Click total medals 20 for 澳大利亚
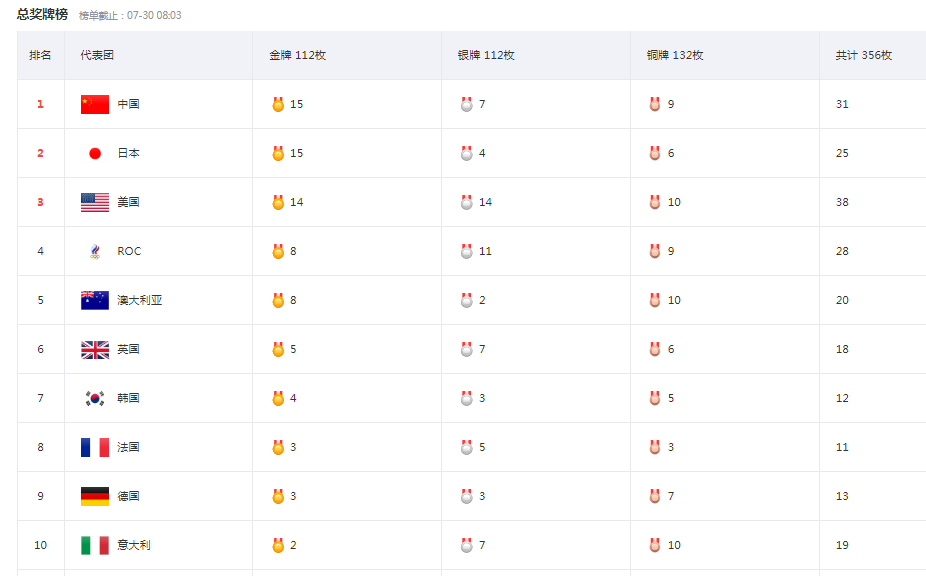Image resolution: width=926 pixels, height=576 pixels. pyautogui.click(x=842, y=301)
